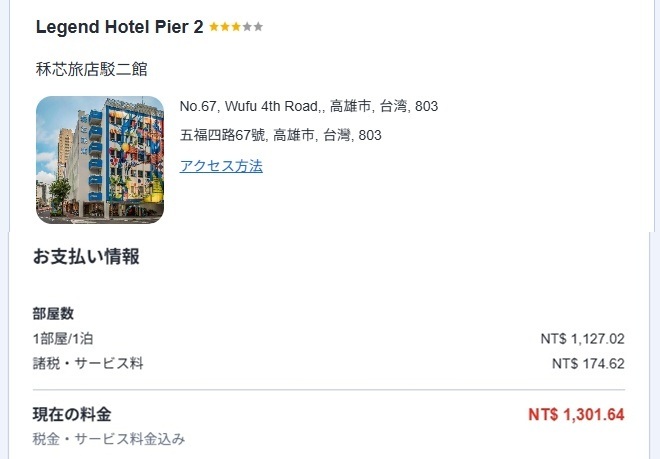Click the second gold star in the rating

coord(225,27)
